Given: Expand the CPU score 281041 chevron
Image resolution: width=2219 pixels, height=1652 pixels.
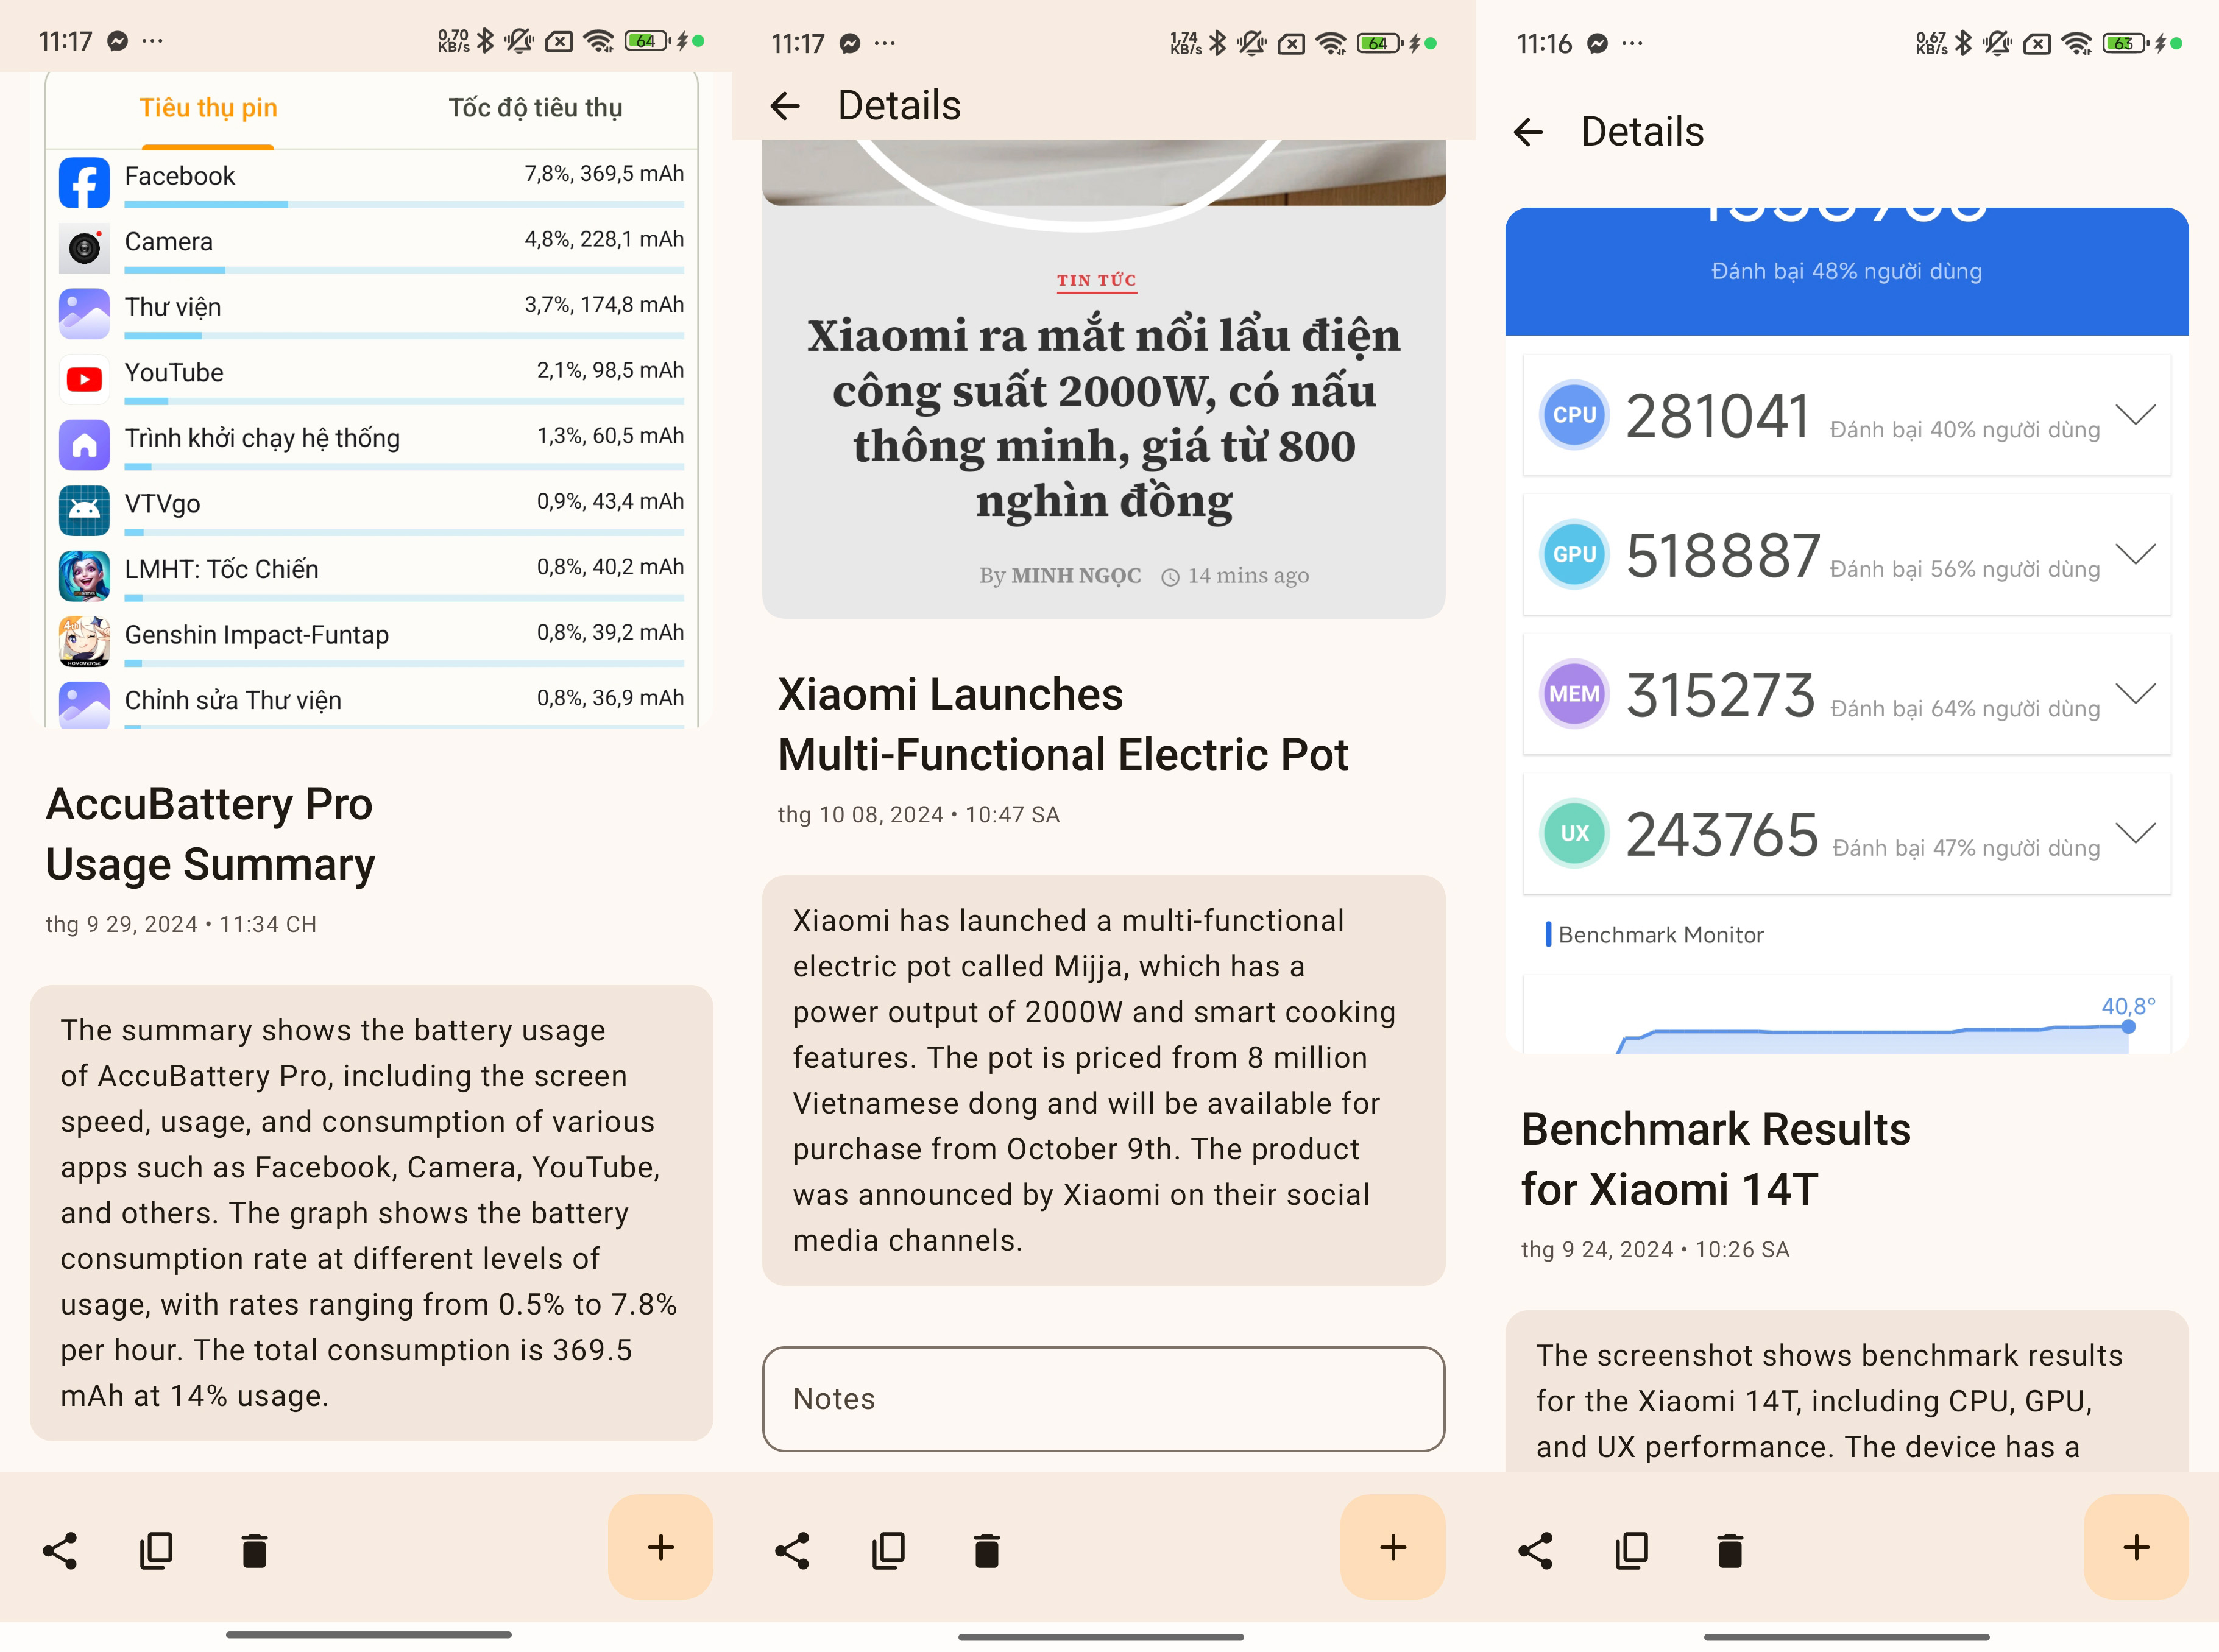Looking at the screenshot, I should click(x=2135, y=414).
